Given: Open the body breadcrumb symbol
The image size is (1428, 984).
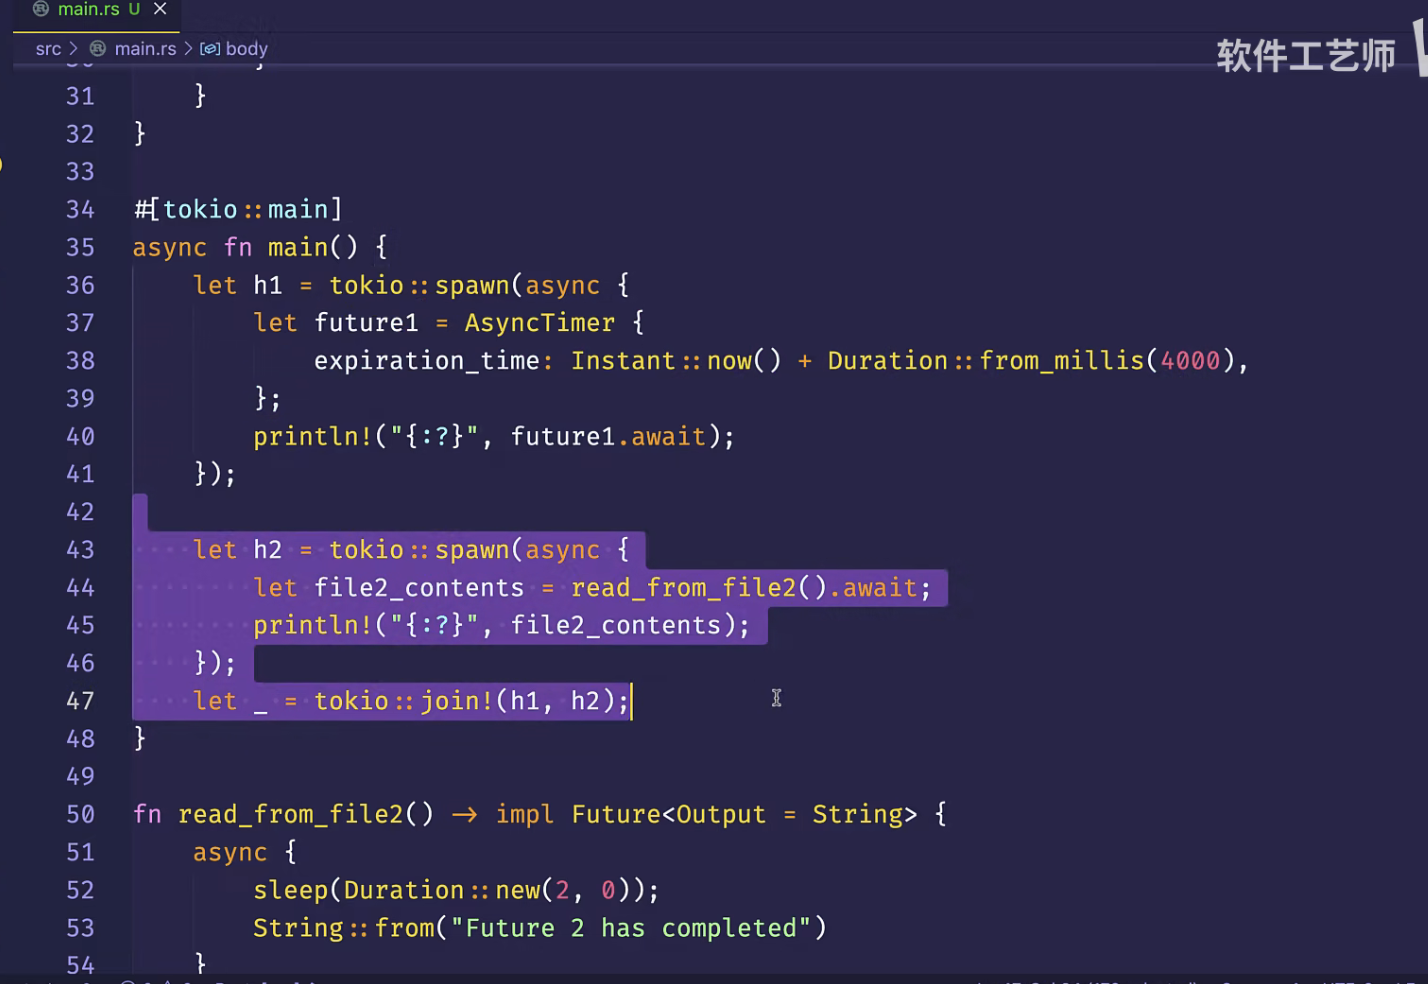Looking at the screenshot, I should [x=246, y=49].
